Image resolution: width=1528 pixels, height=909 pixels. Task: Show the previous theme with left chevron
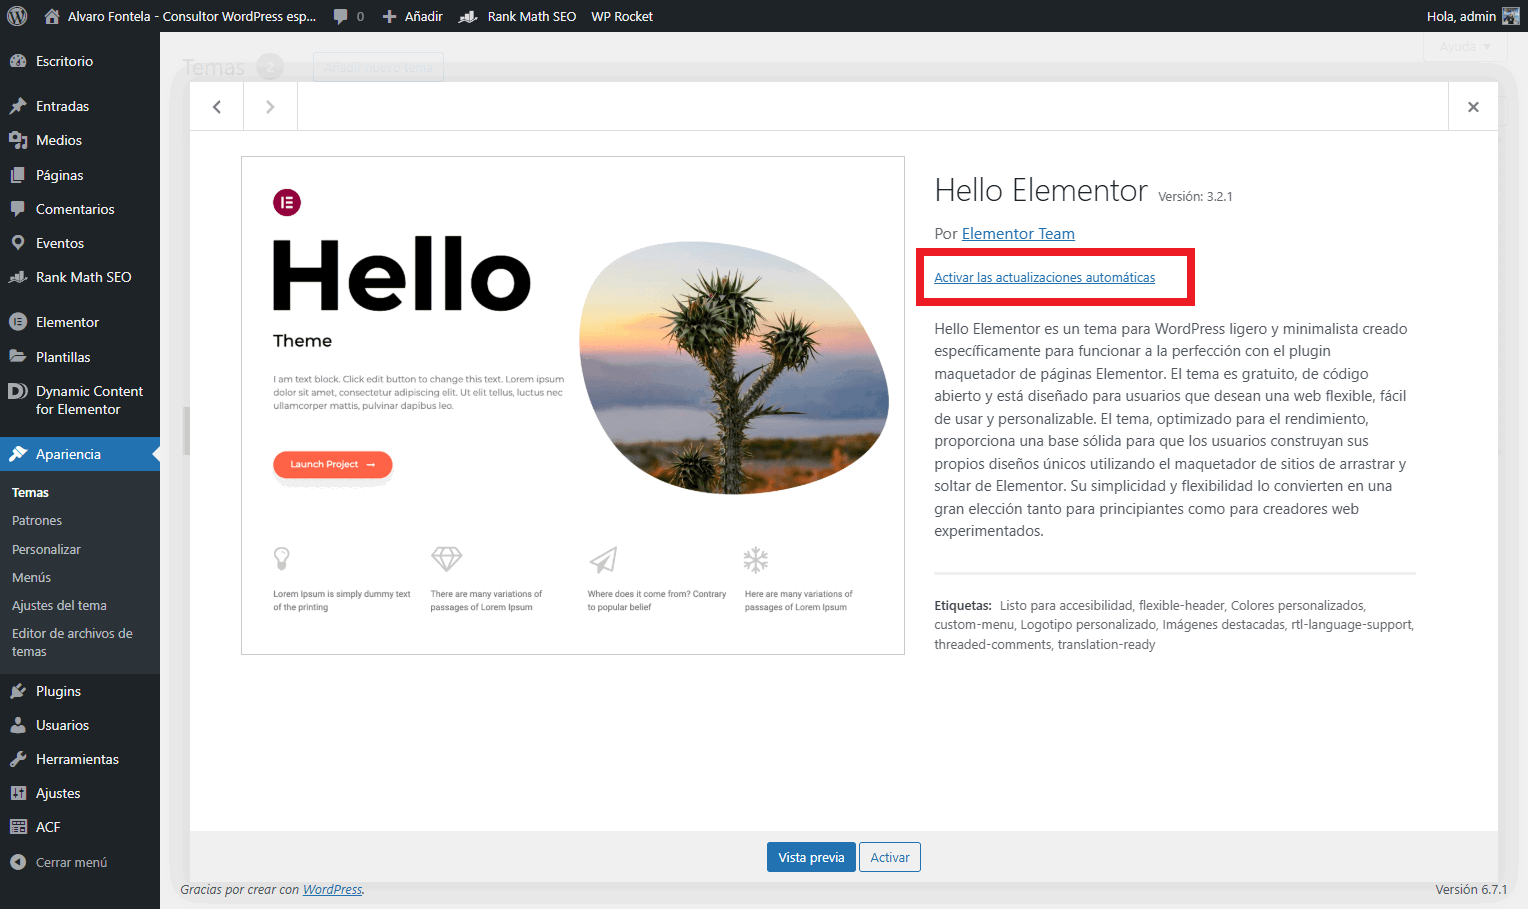(x=217, y=107)
